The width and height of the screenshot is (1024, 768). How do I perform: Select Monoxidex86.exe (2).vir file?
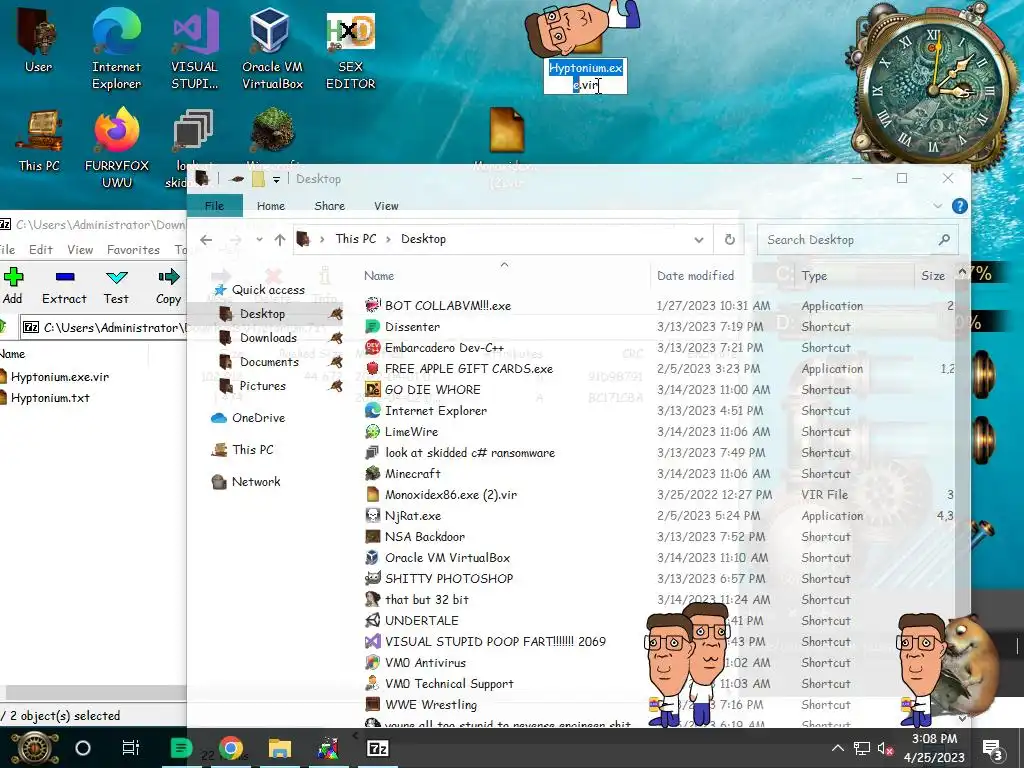click(x=450, y=494)
